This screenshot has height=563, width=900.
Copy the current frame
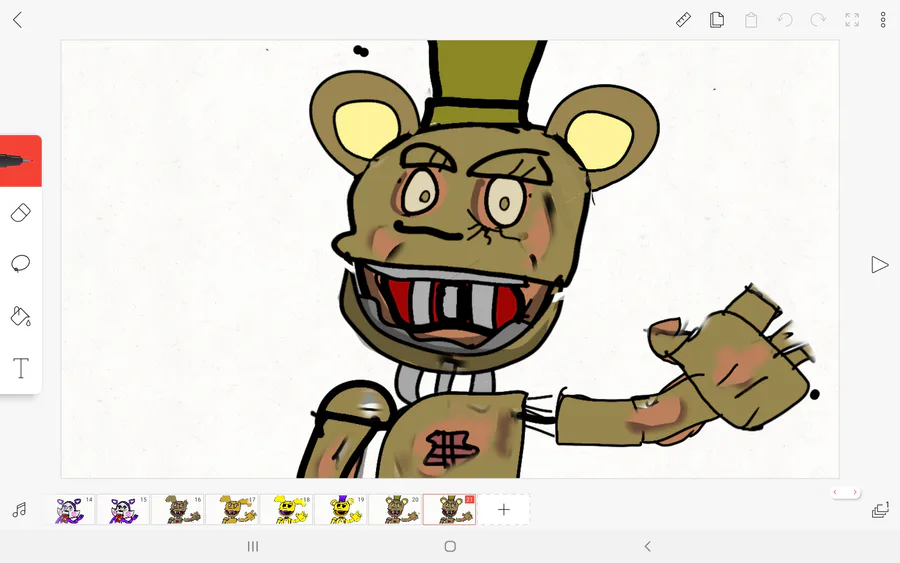pyautogui.click(x=717, y=20)
